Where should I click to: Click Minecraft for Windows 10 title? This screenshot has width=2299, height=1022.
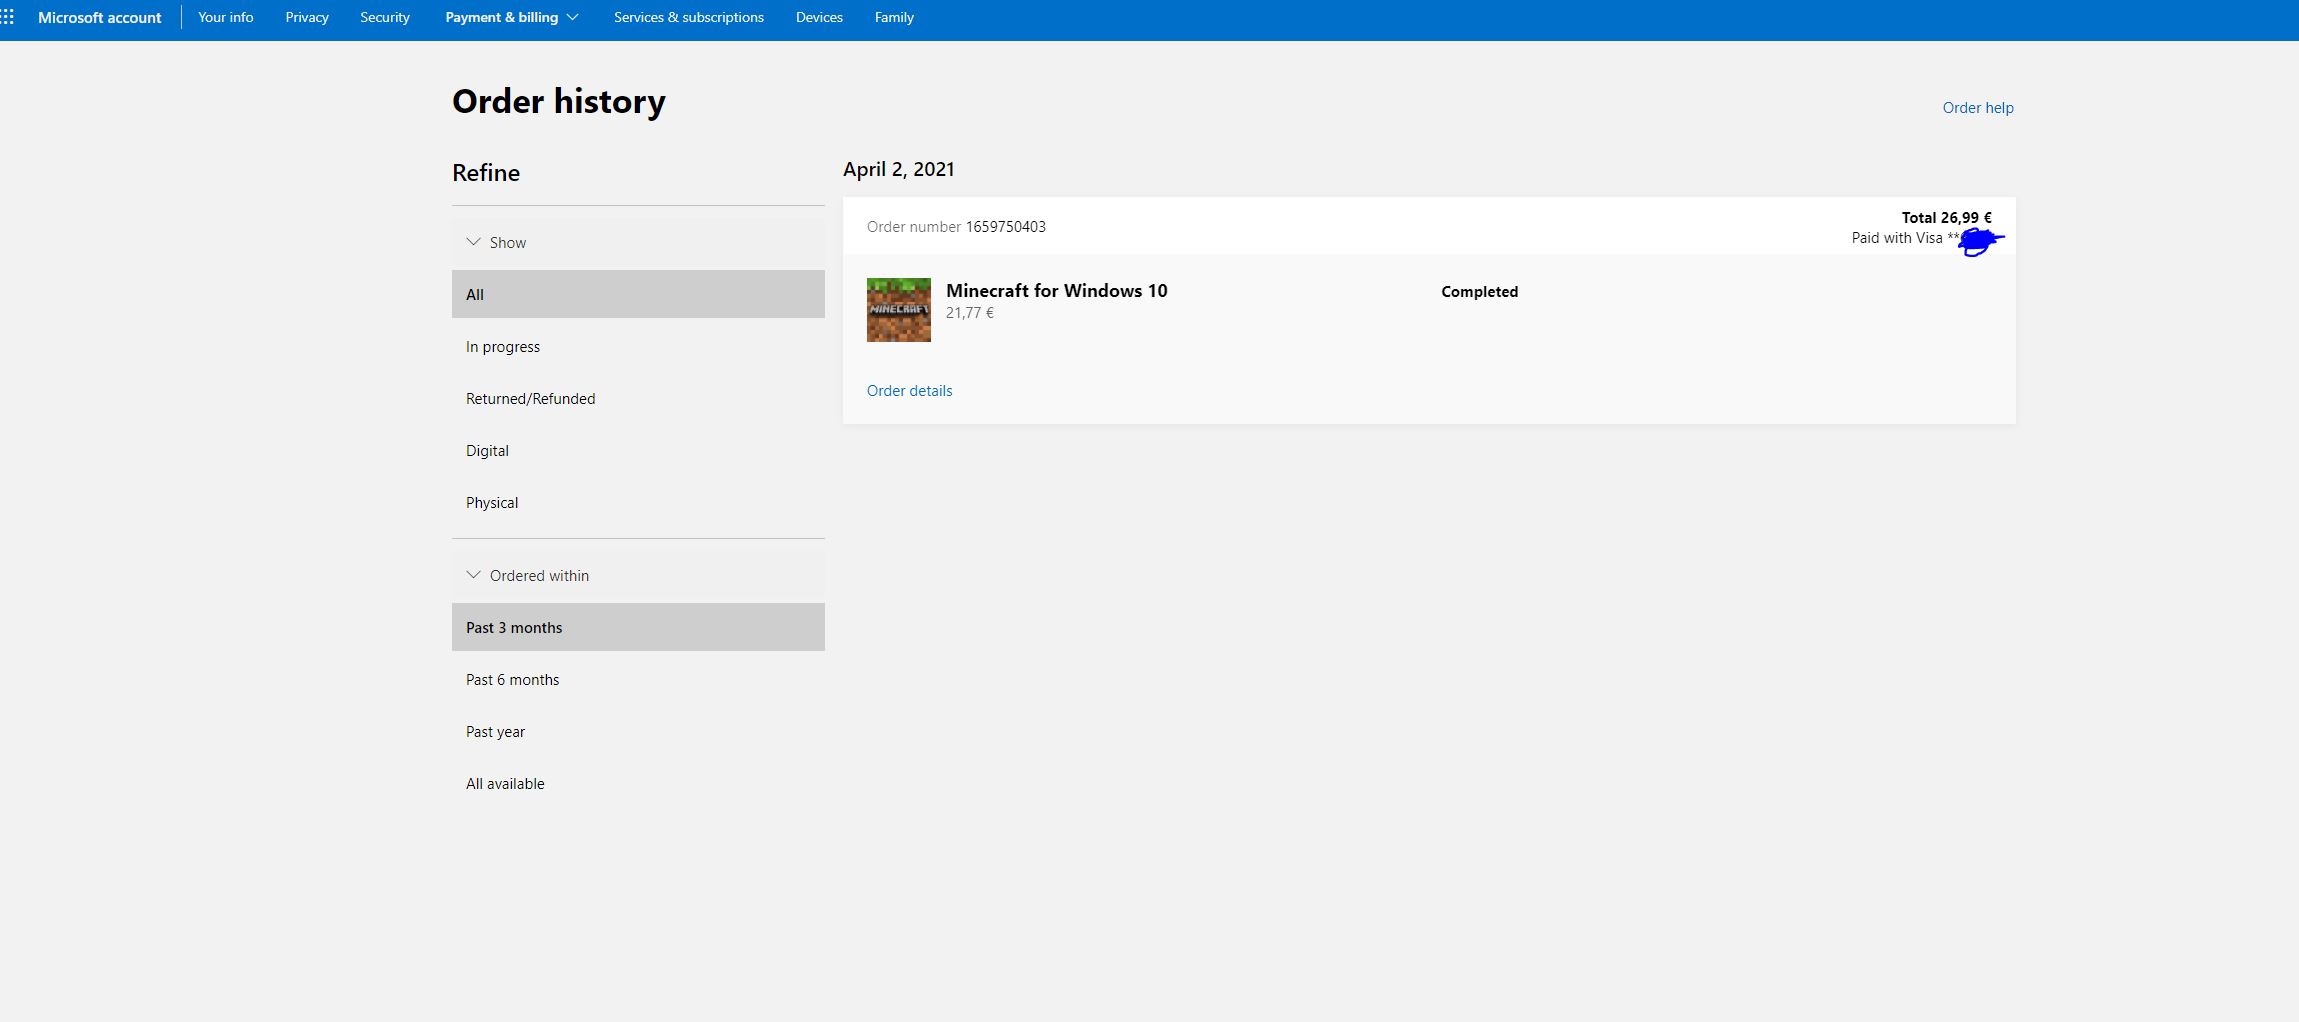[1057, 291]
